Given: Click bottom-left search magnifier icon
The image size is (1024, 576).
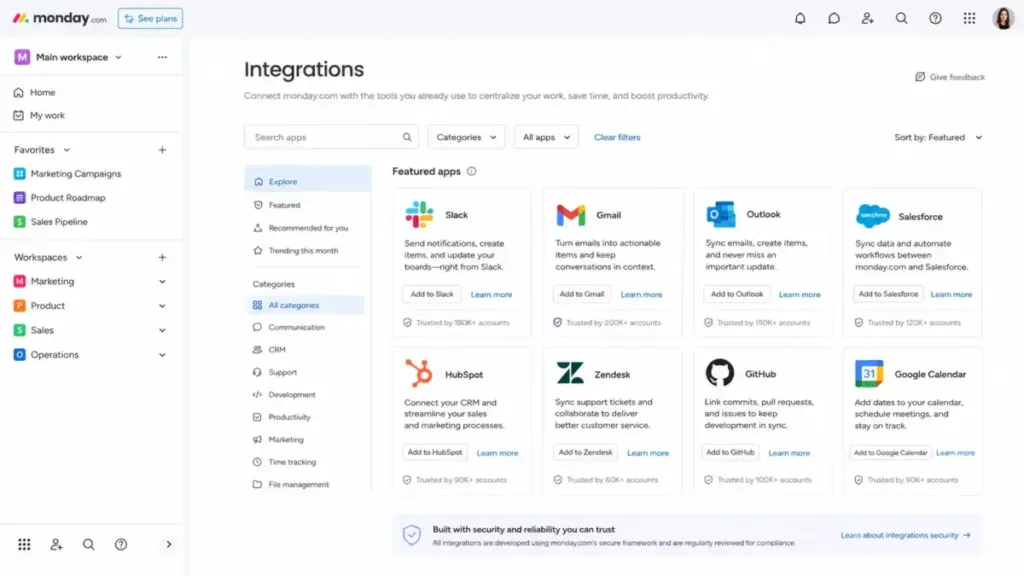Looking at the screenshot, I should pyautogui.click(x=88, y=544).
